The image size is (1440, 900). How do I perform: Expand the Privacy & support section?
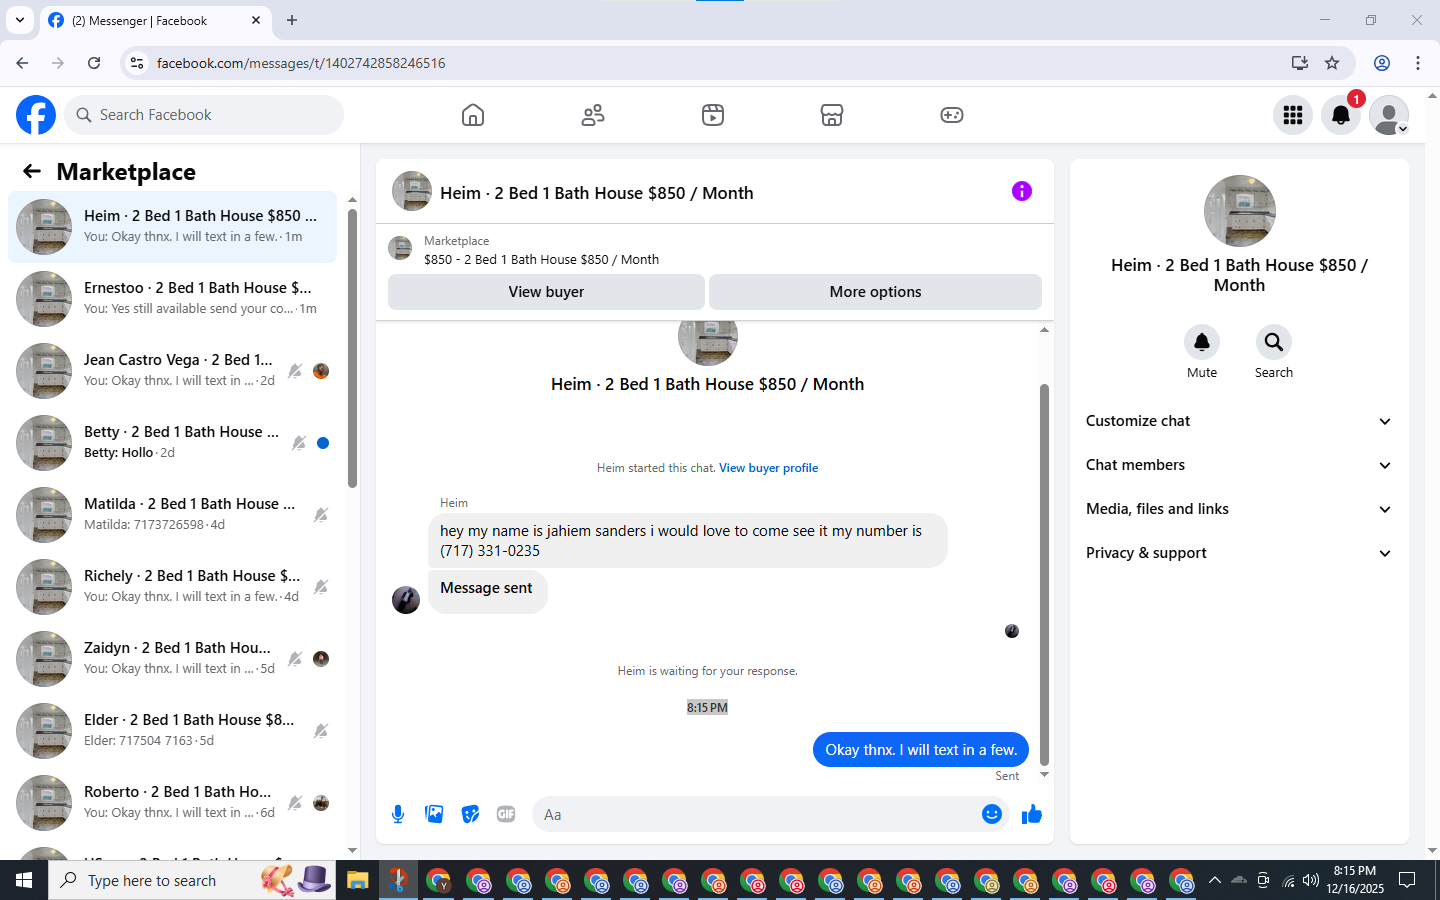pyautogui.click(x=1239, y=553)
